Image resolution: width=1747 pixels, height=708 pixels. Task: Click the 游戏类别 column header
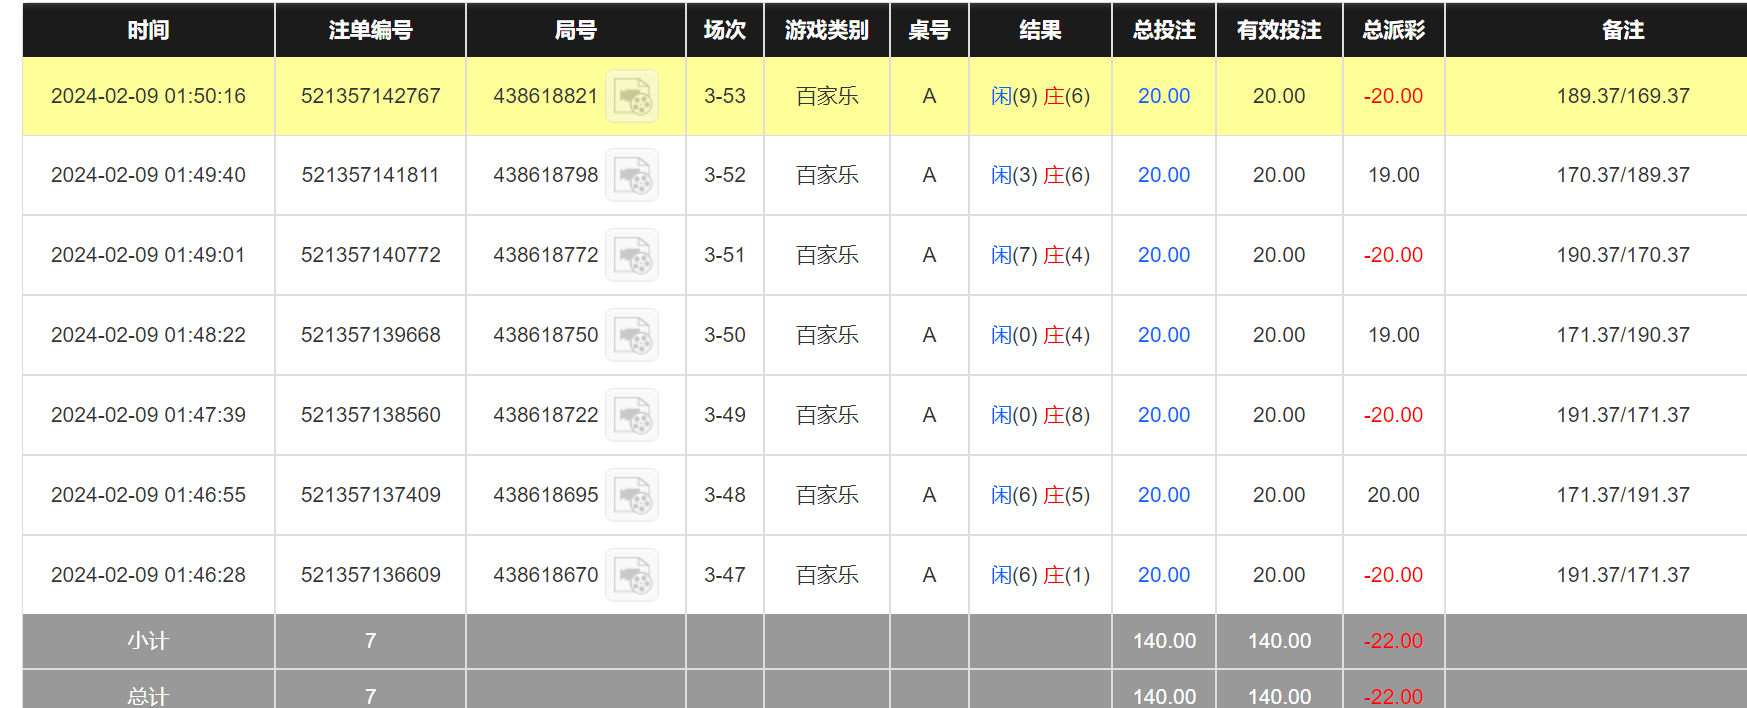point(827,30)
